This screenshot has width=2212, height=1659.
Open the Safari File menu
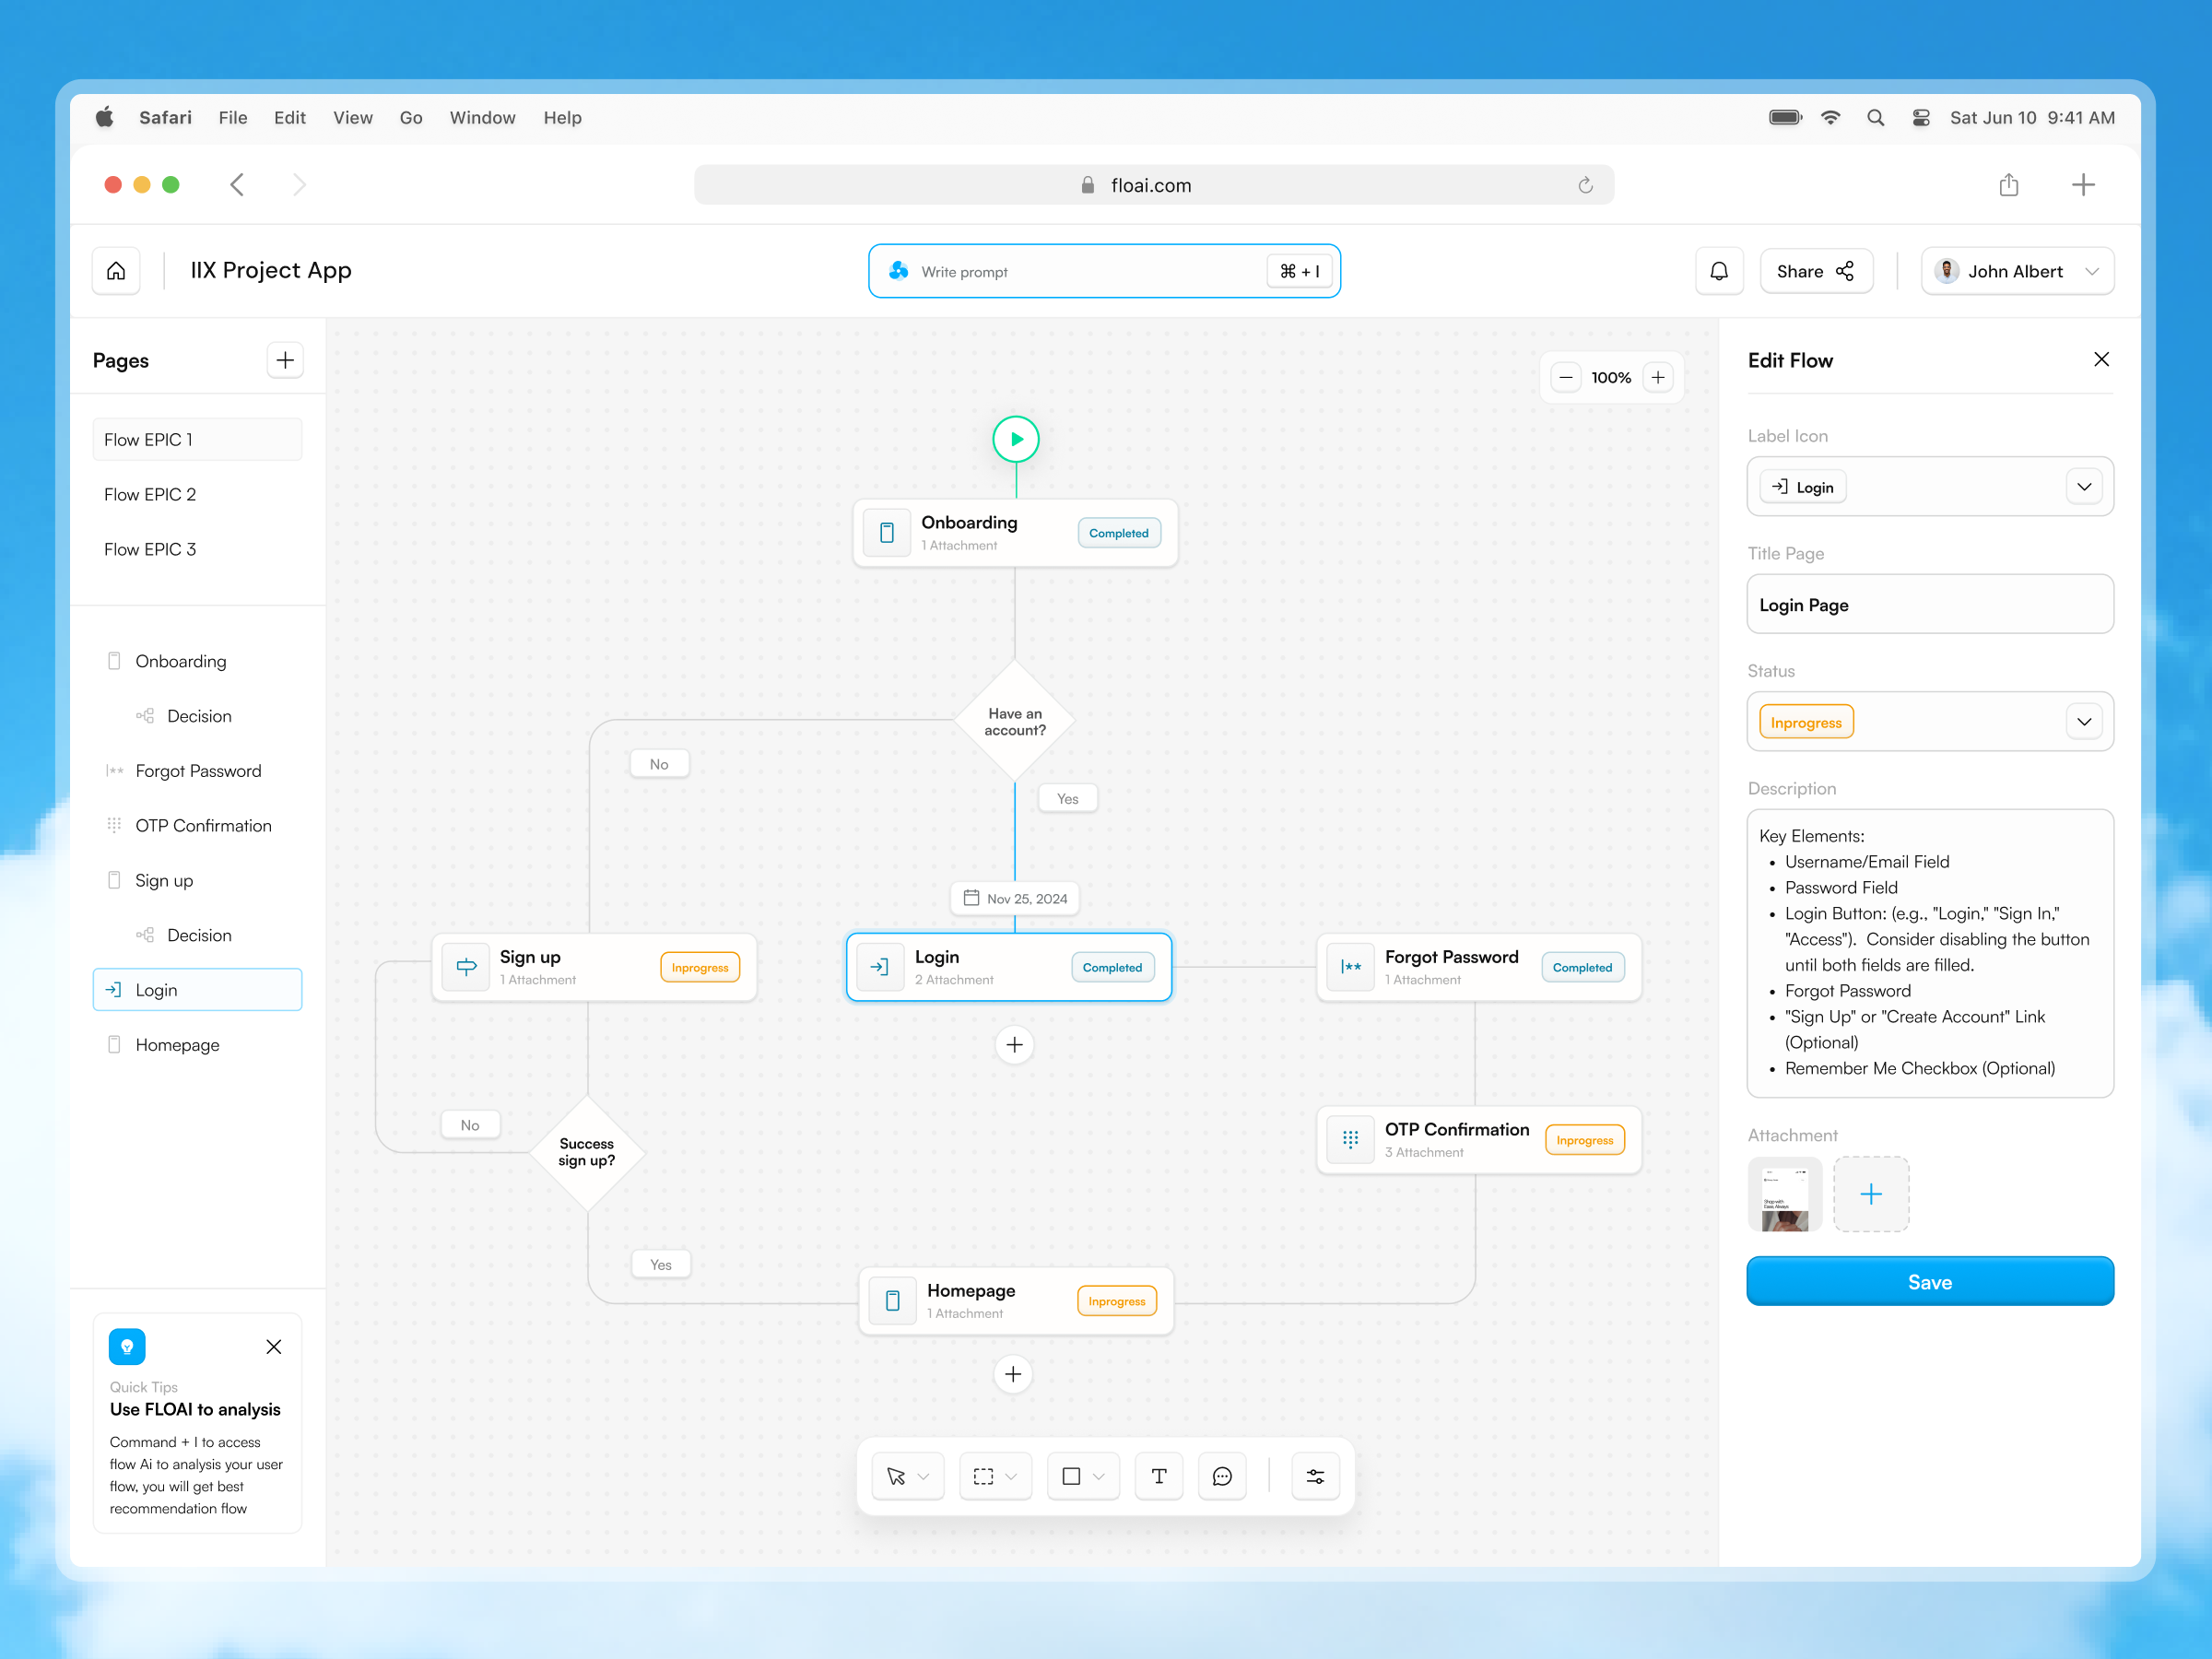pos(233,118)
